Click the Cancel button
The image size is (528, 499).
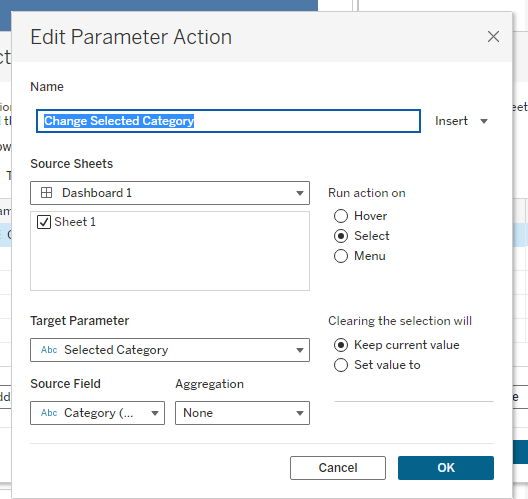(338, 468)
